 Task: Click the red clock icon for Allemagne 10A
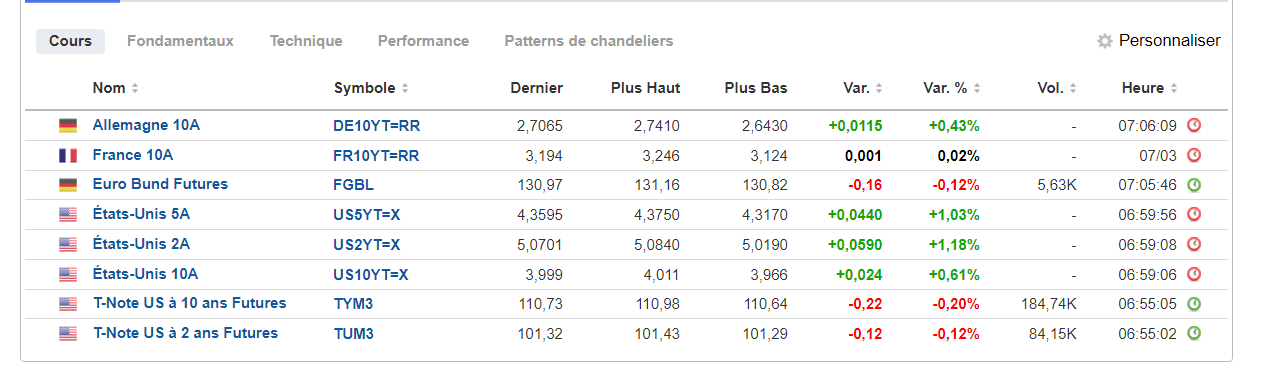pyautogui.click(x=1193, y=126)
